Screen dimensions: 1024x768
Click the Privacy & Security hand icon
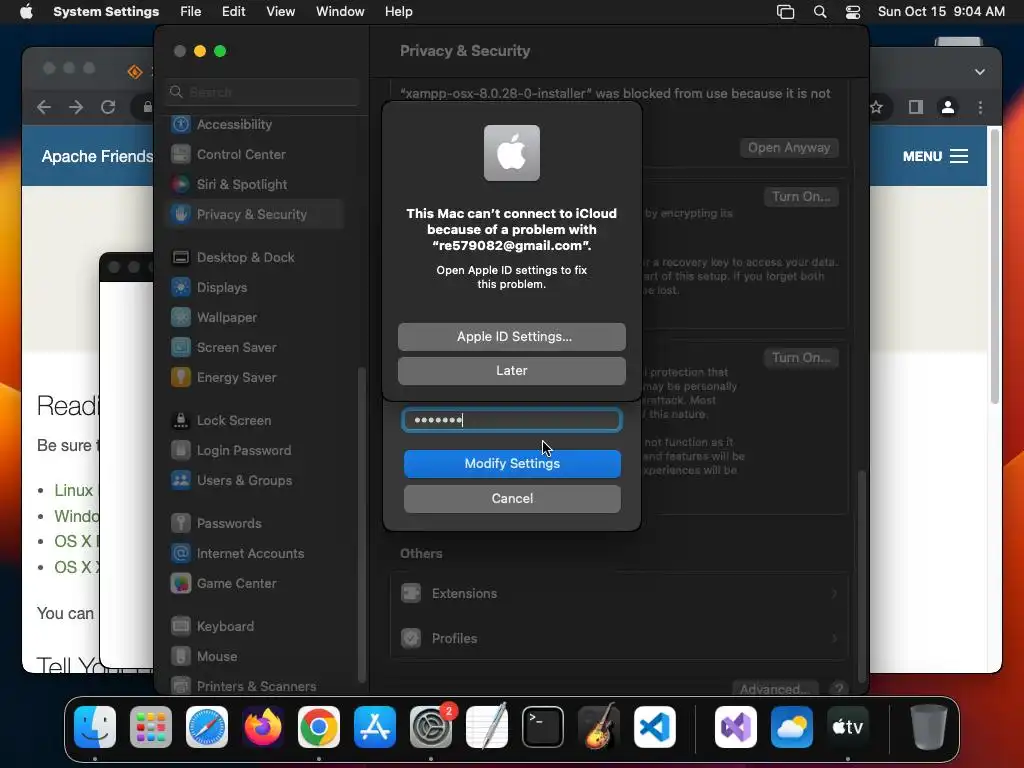pyautogui.click(x=180, y=214)
